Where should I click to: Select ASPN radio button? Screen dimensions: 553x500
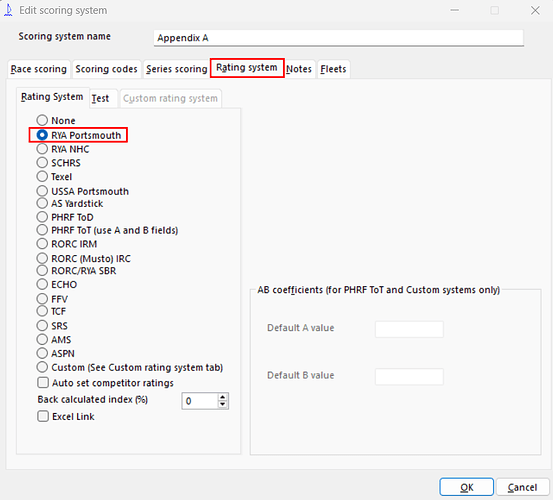pos(42,353)
